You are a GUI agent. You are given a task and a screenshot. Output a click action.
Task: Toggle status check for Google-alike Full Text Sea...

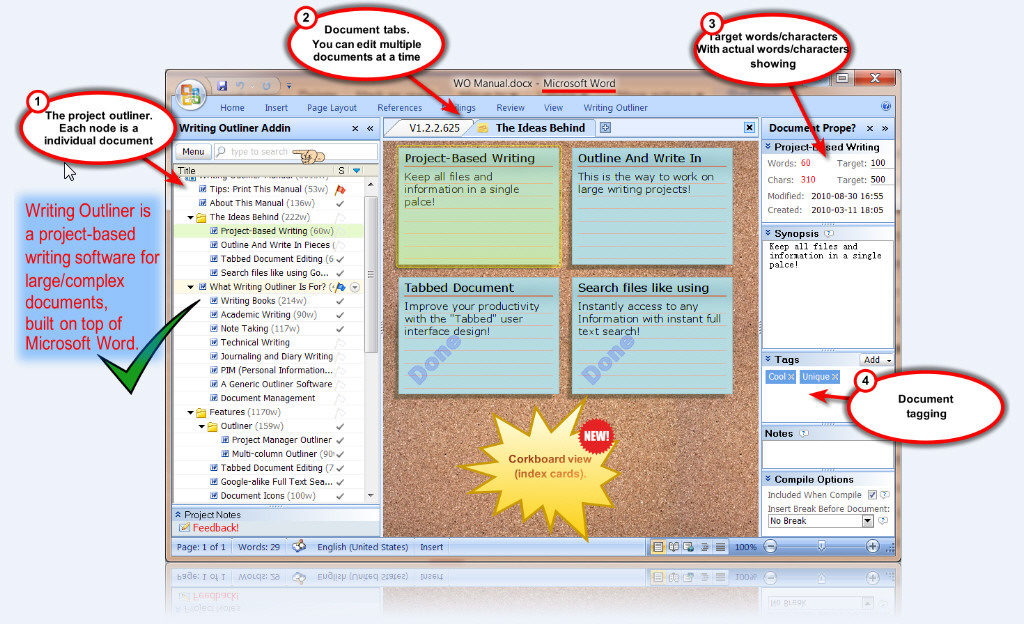point(340,482)
